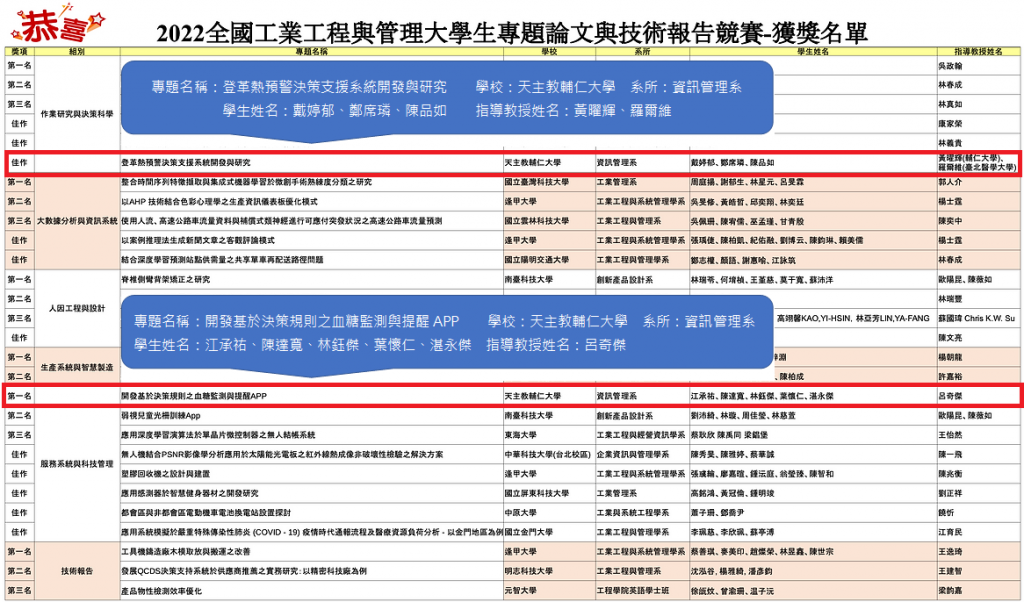The height and width of the screenshot is (602, 1024).
Task: Click the 產品物性檢測效率優化 project cell
Action: (163, 591)
